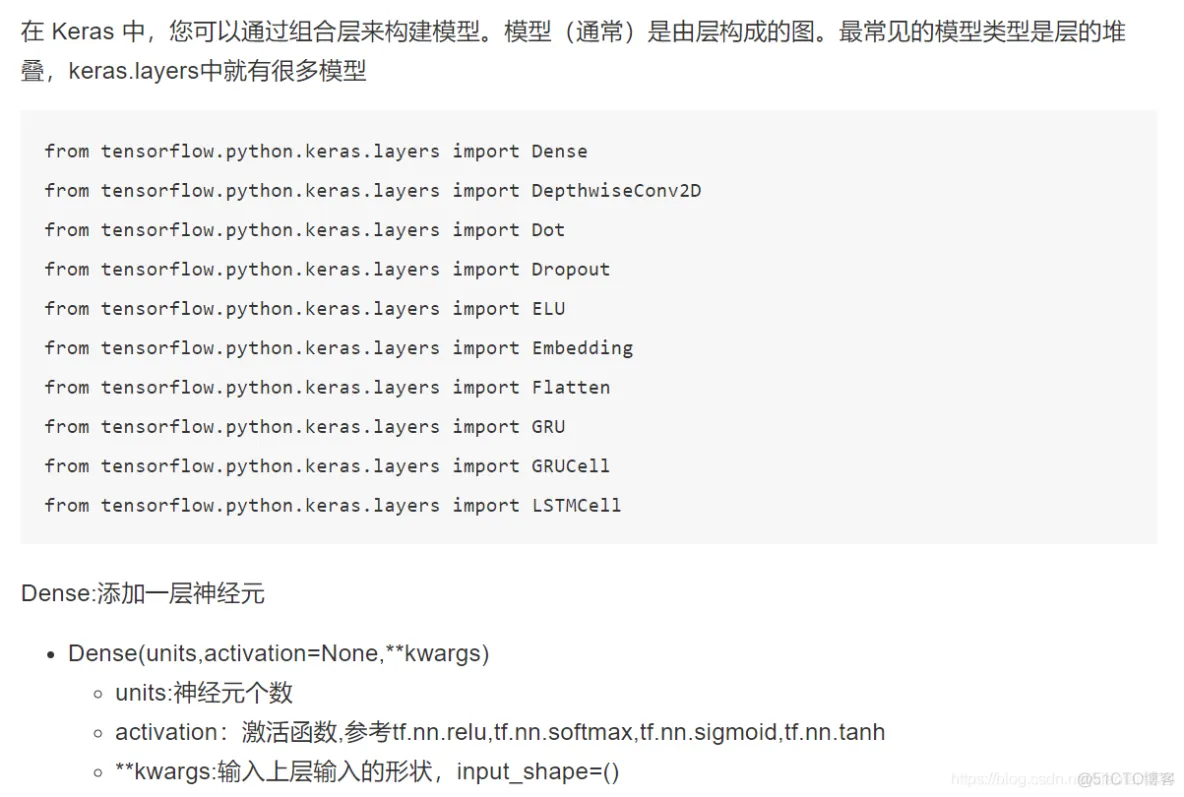
Task: Click the blog.csdn watermark URL
Action: pyautogui.click(x=1012, y=779)
